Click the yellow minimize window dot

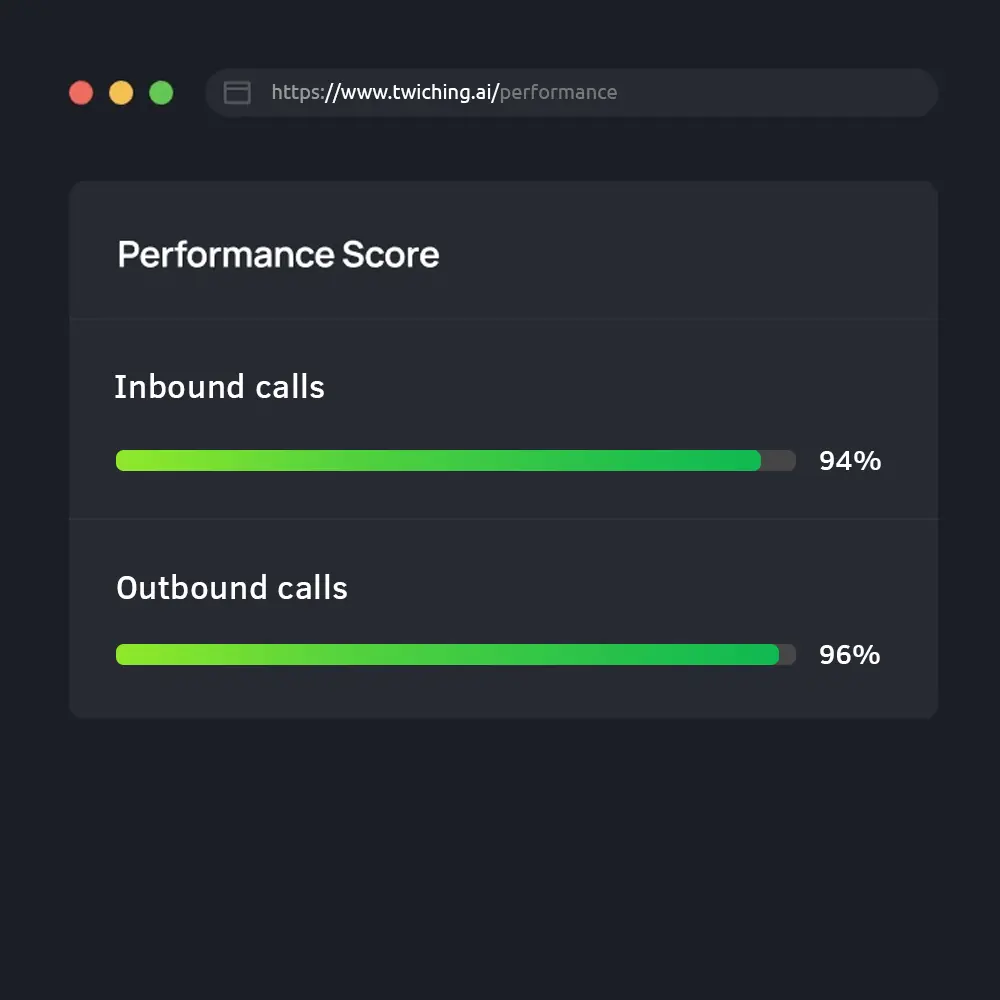point(121,93)
